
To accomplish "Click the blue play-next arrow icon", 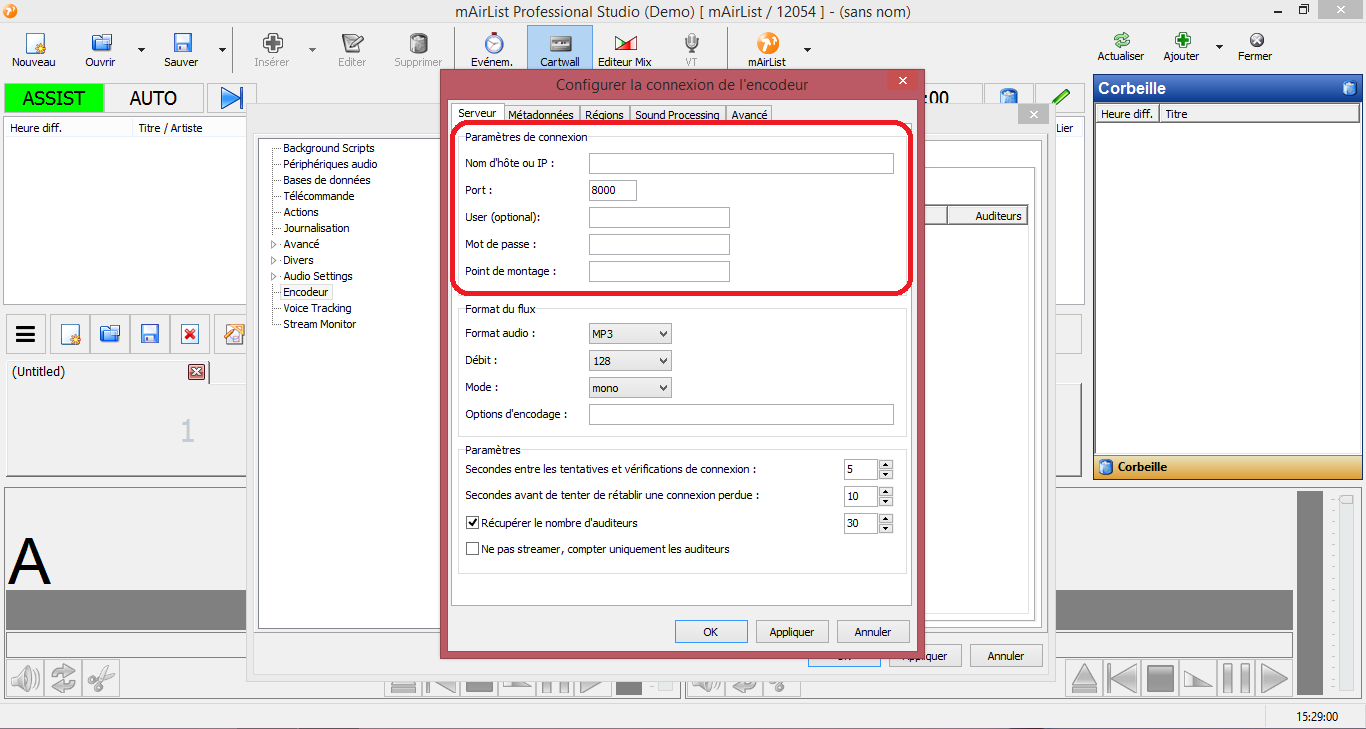I will click(231, 98).
